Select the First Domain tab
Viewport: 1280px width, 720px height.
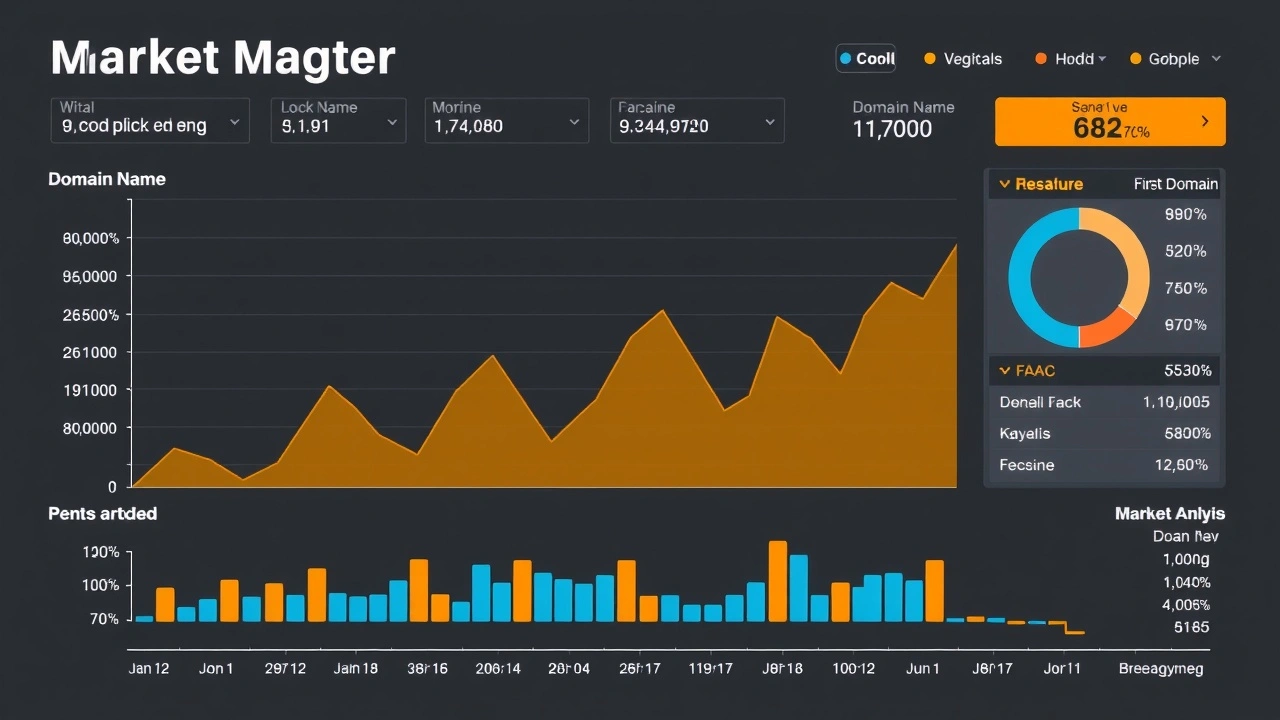[1177, 184]
